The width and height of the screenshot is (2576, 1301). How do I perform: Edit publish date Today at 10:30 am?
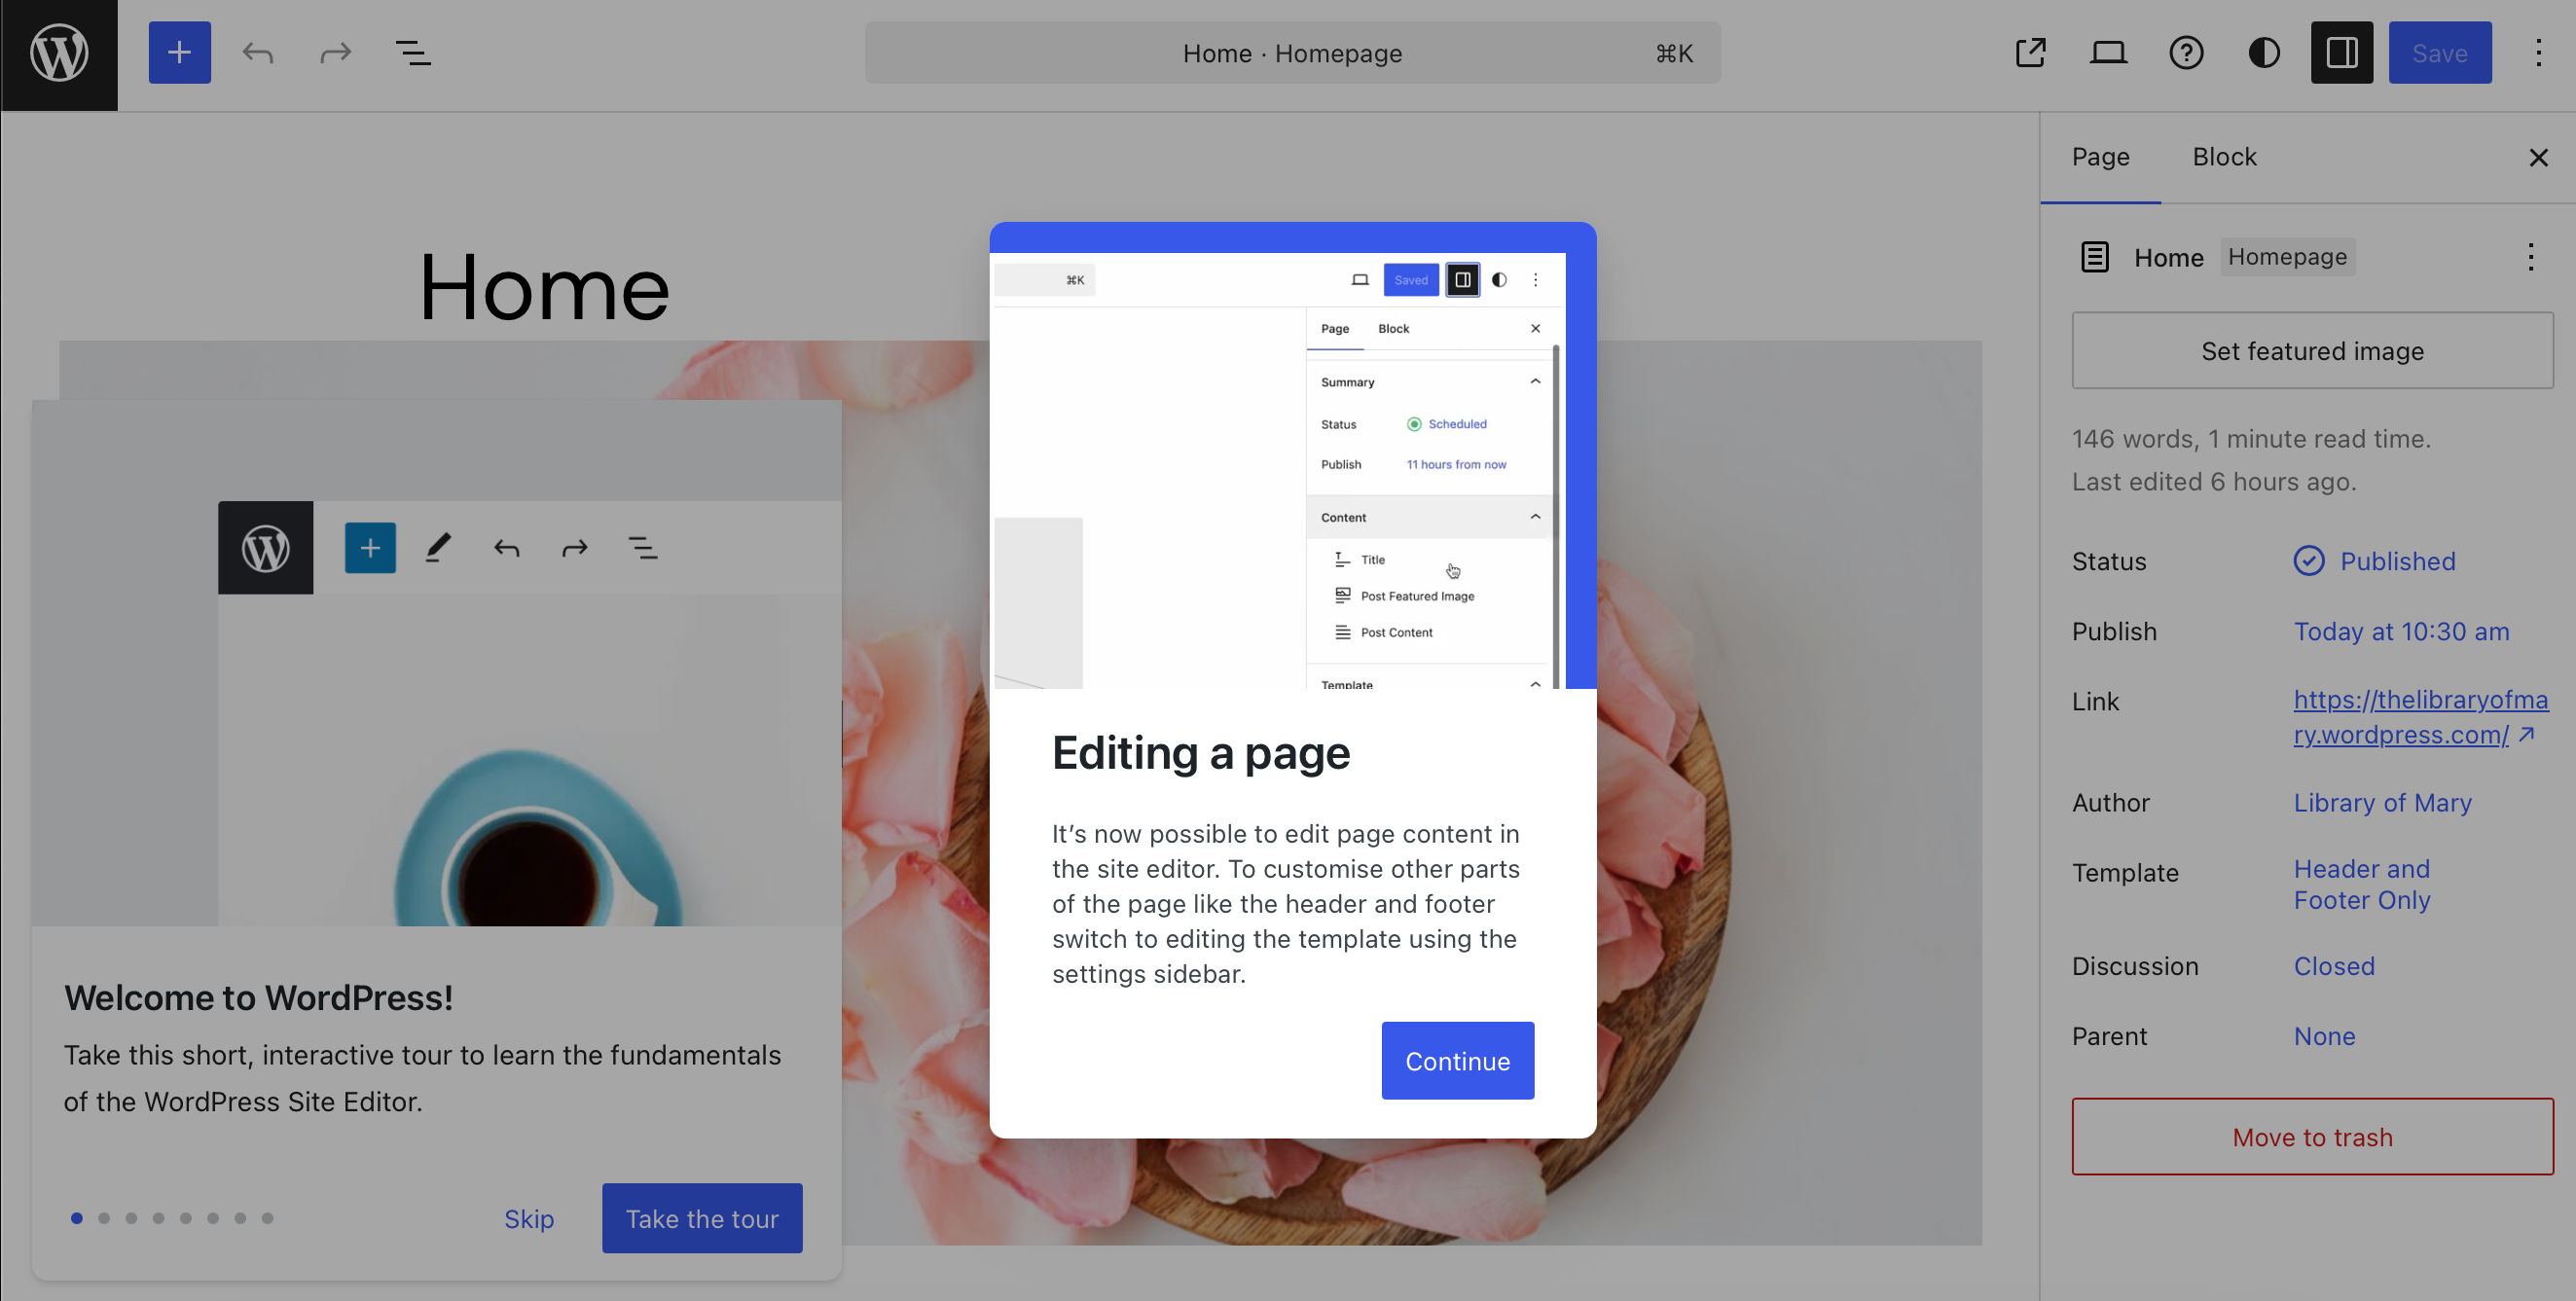(x=2401, y=631)
